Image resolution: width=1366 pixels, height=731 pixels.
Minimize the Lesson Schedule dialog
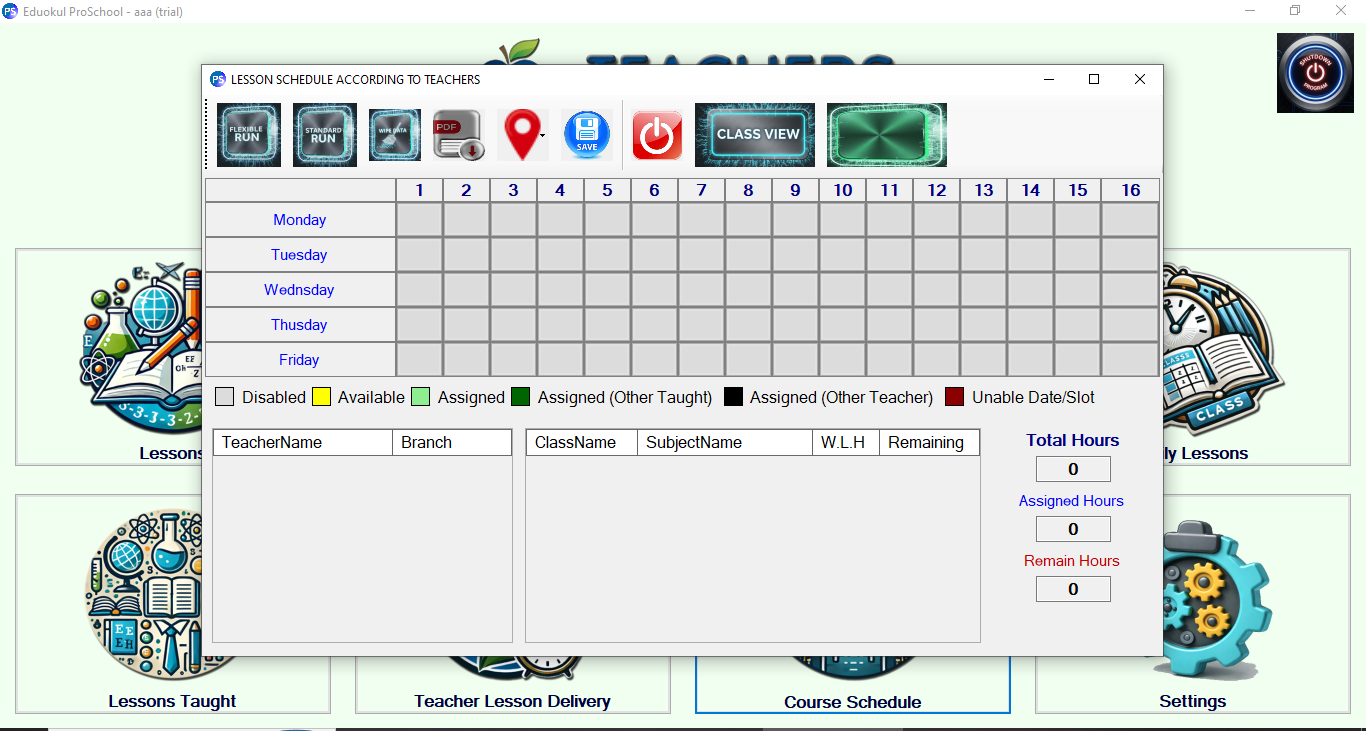tap(1049, 79)
